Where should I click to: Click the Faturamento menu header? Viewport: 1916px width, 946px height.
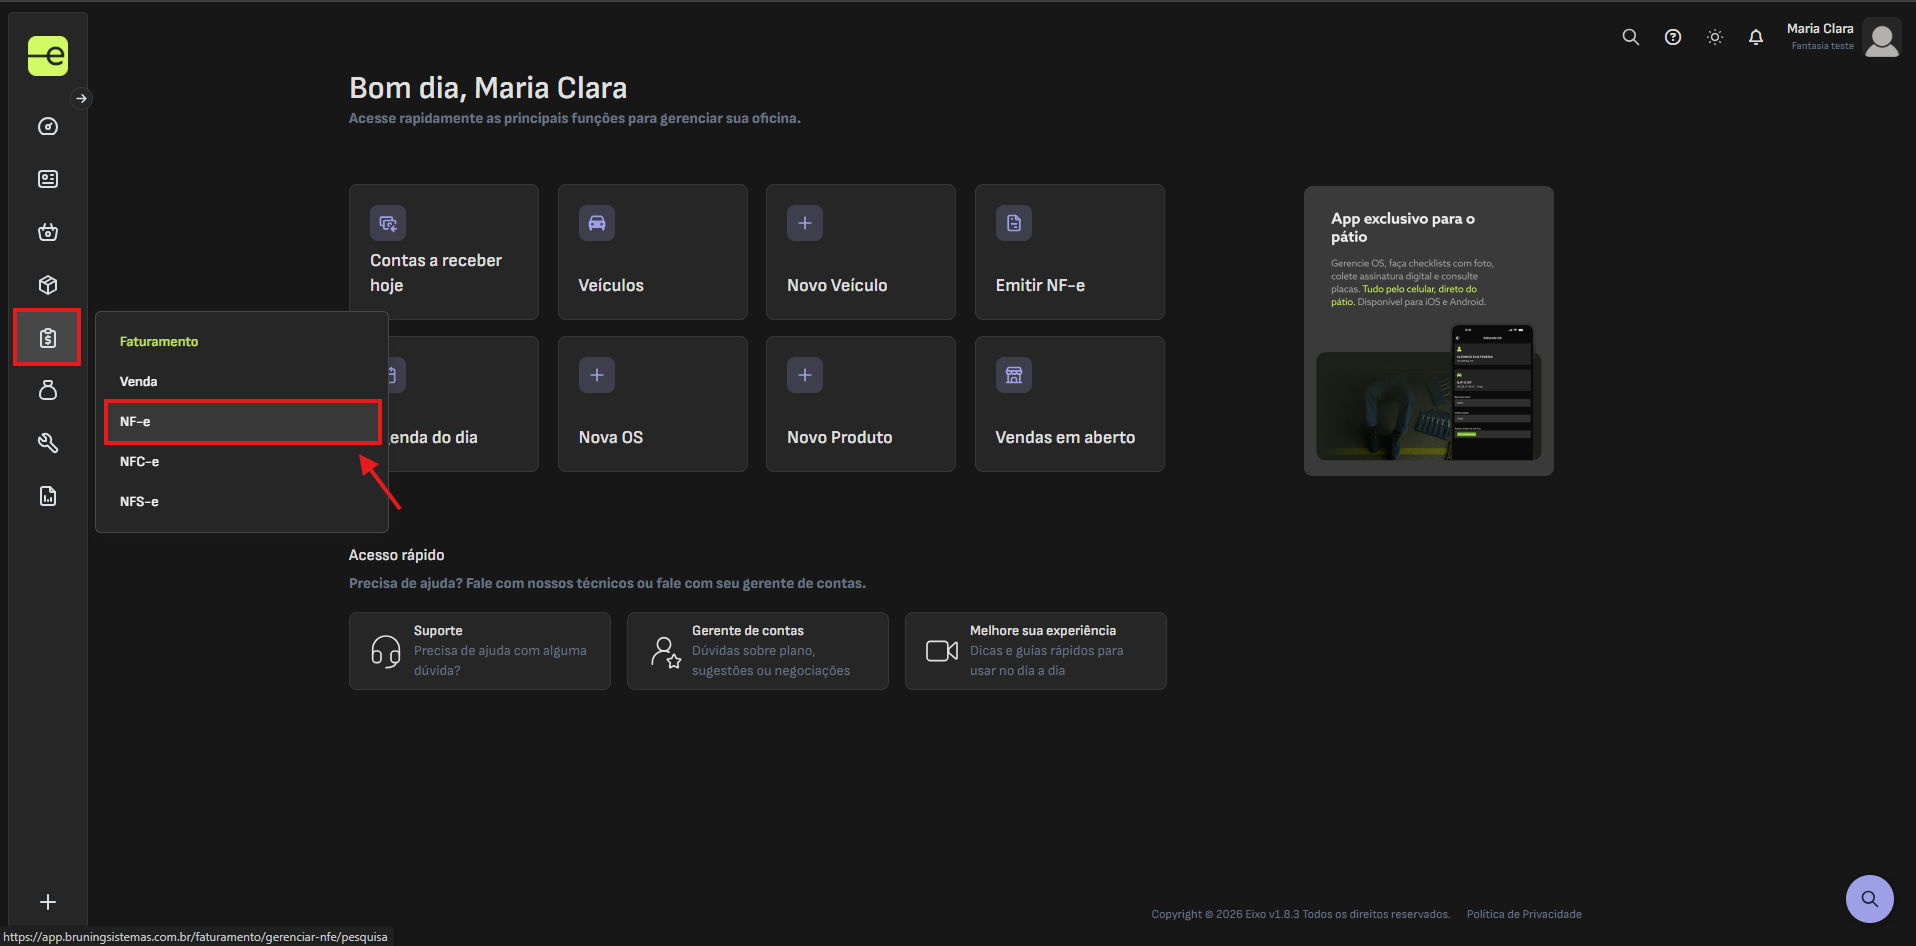pos(159,341)
